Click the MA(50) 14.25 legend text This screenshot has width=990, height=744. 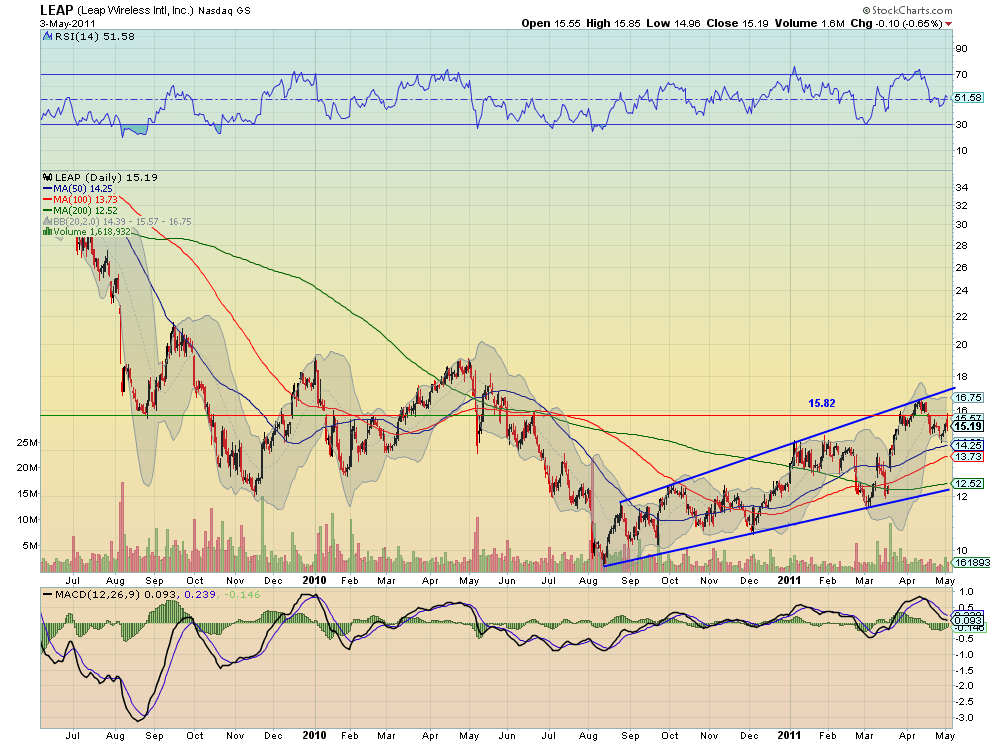[83, 189]
